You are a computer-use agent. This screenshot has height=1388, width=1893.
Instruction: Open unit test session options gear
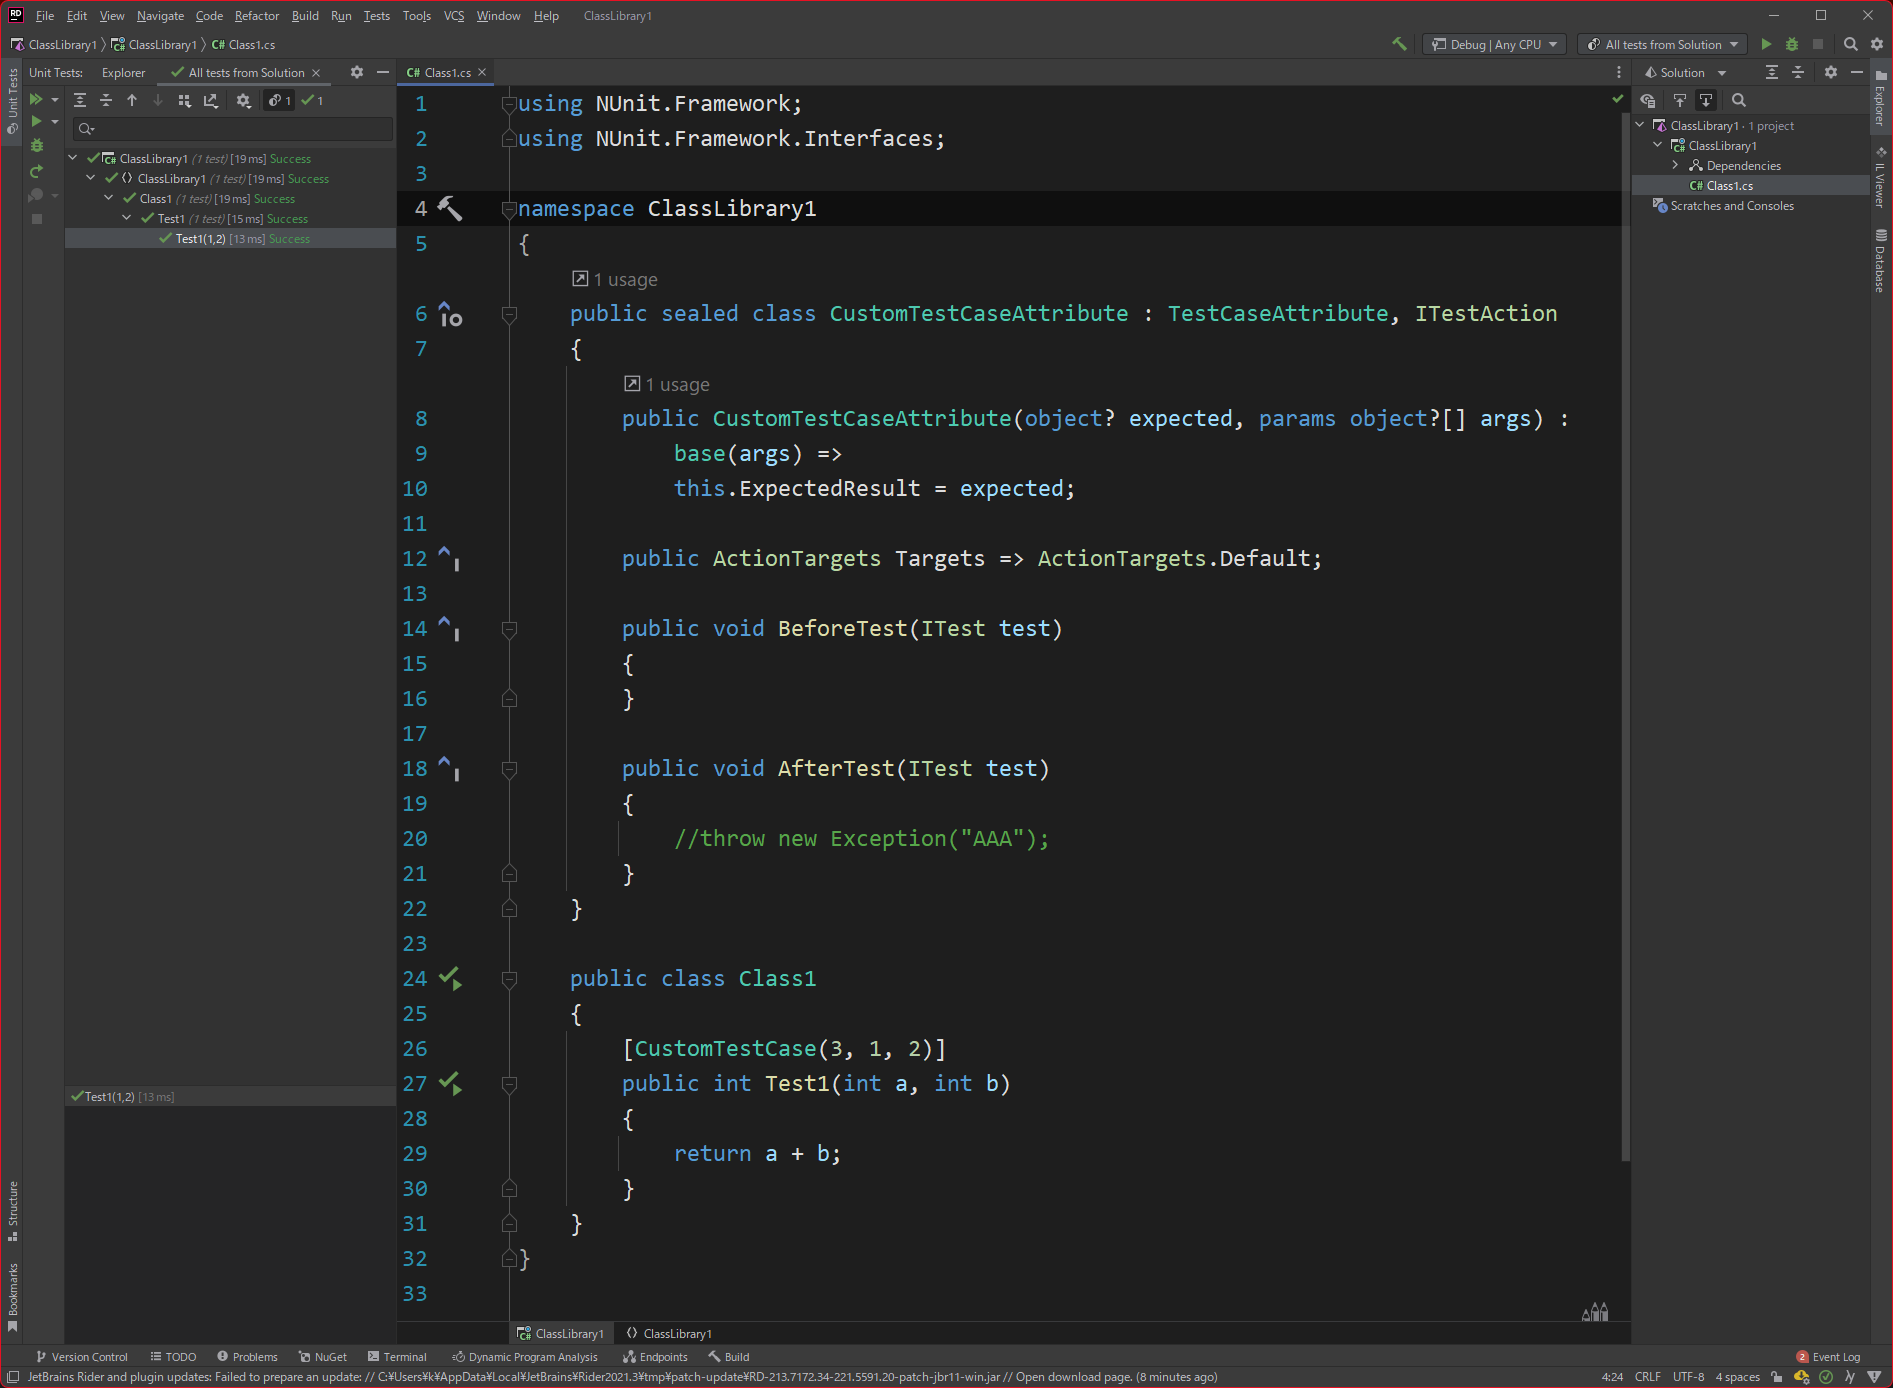[x=244, y=100]
